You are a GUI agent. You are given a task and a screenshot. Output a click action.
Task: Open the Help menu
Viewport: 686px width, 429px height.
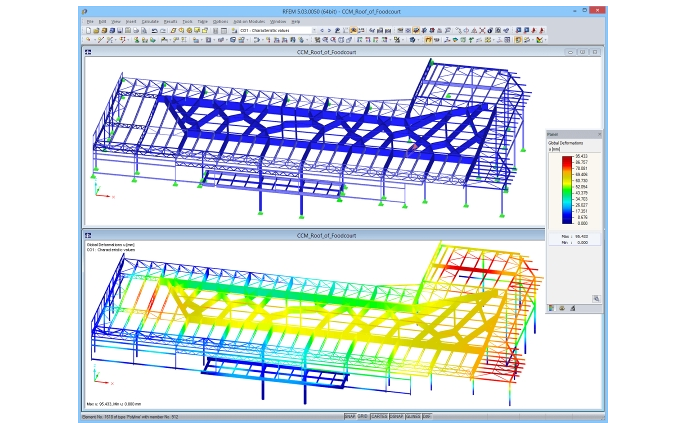(x=296, y=21)
